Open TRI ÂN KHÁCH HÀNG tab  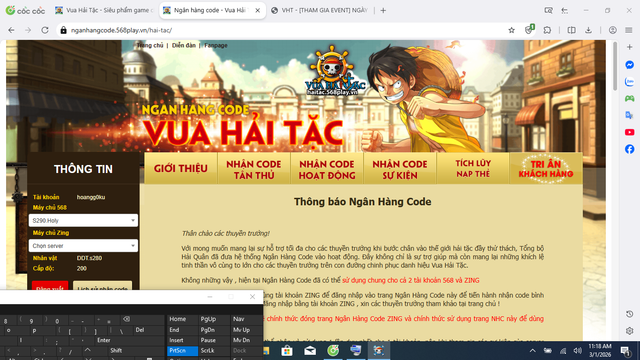pos(546,169)
